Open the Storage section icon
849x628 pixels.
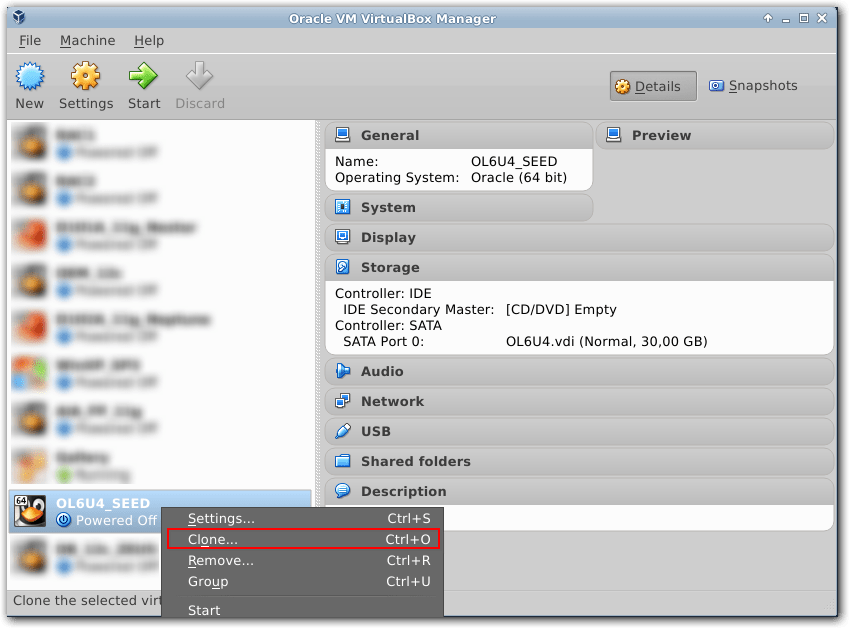point(340,267)
